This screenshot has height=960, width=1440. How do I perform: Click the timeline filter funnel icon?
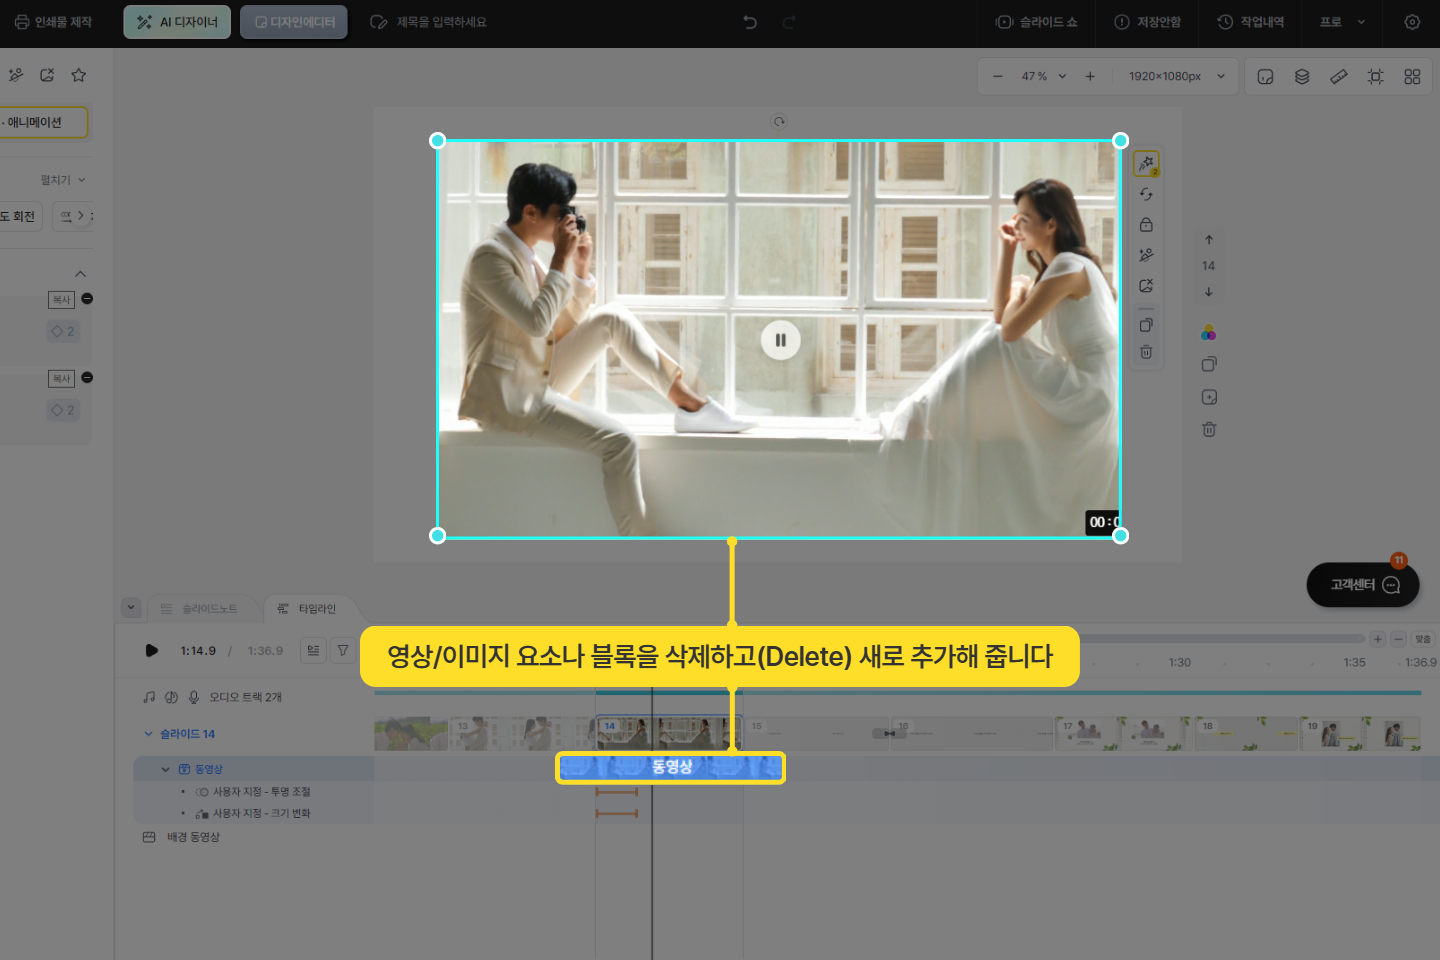343,650
